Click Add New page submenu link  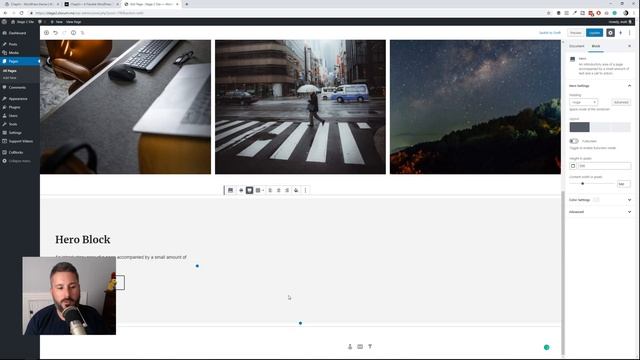(x=9, y=78)
